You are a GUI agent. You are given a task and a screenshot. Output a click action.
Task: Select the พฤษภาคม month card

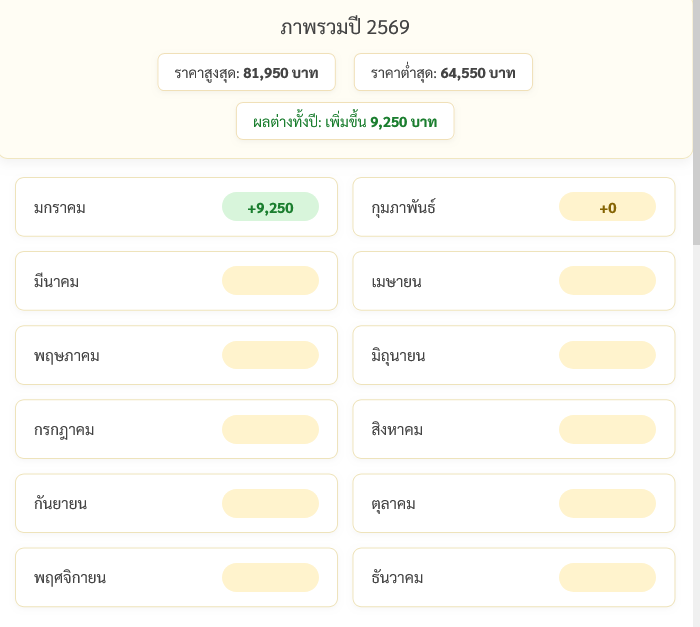[120, 355]
